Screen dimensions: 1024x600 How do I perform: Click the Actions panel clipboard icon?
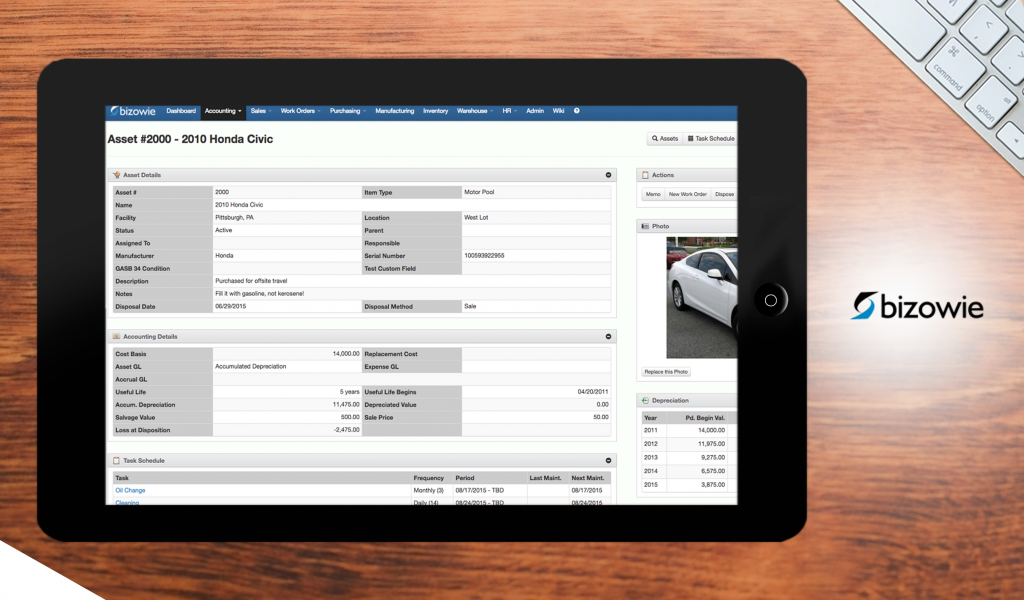[645, 175]
